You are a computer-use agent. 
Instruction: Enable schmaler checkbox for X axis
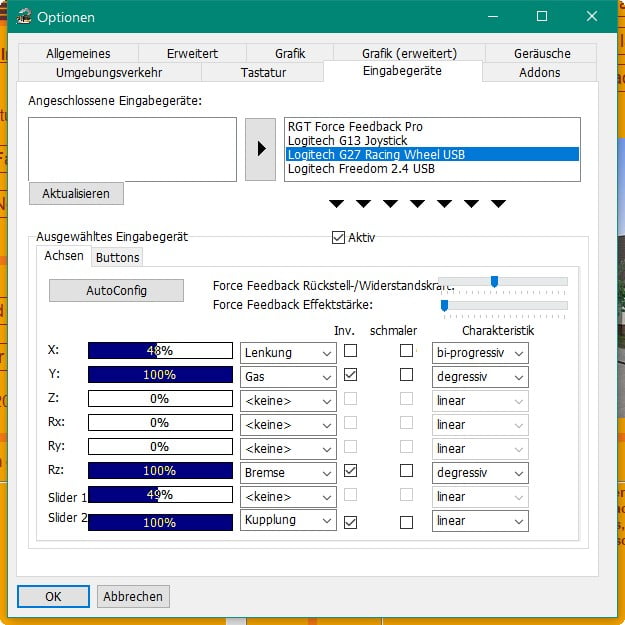pyautogui.click(x=406, y=351)
